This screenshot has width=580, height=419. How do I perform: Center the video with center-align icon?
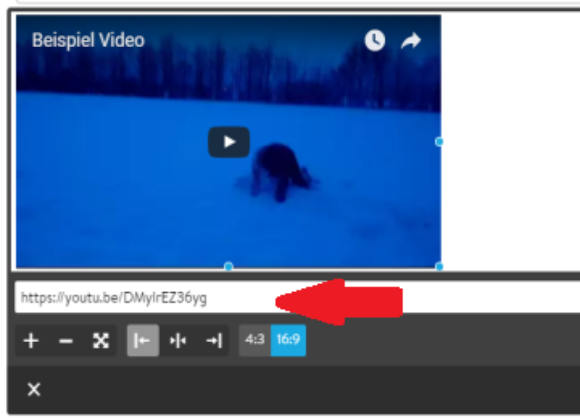coord(178,341)
